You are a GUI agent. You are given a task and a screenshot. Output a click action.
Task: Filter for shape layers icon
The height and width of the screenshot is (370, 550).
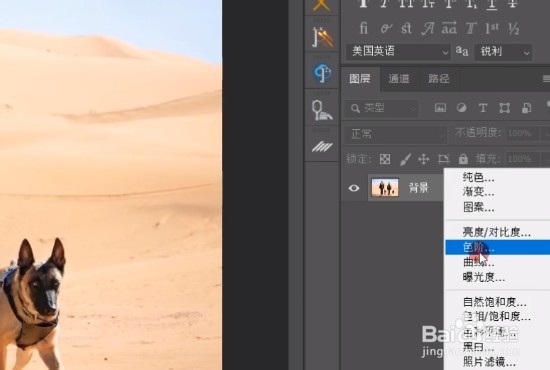504,108
